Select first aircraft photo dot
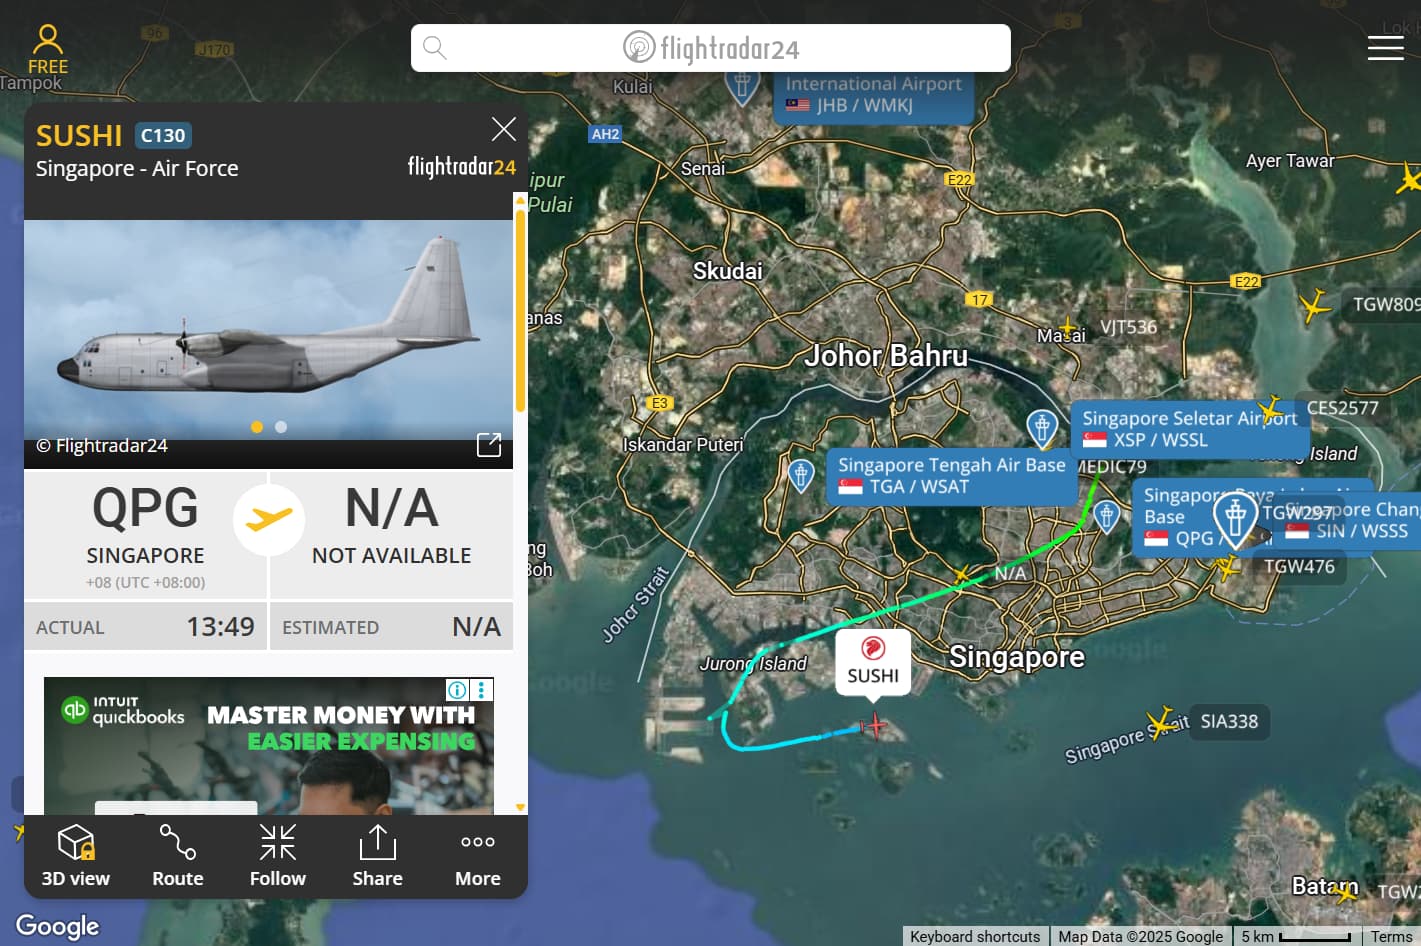Image resolution: width=1421 pixels, height=946 pixels. (x=257, y=427)
